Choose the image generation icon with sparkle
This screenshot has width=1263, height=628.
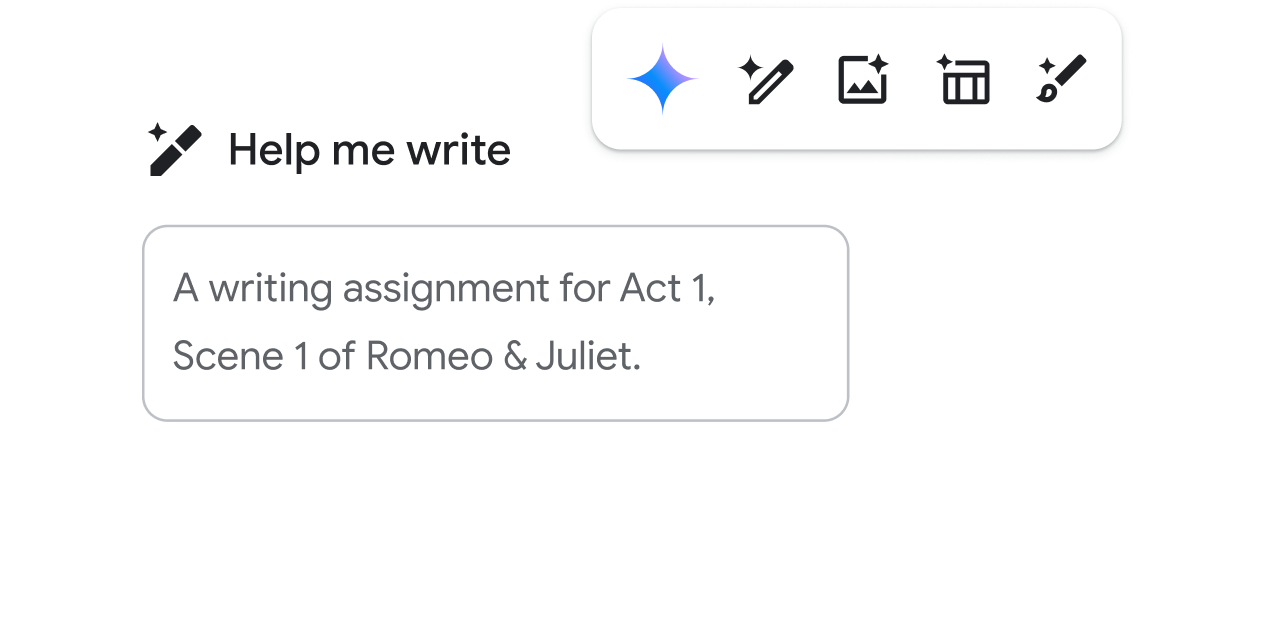tap(863, 80)
